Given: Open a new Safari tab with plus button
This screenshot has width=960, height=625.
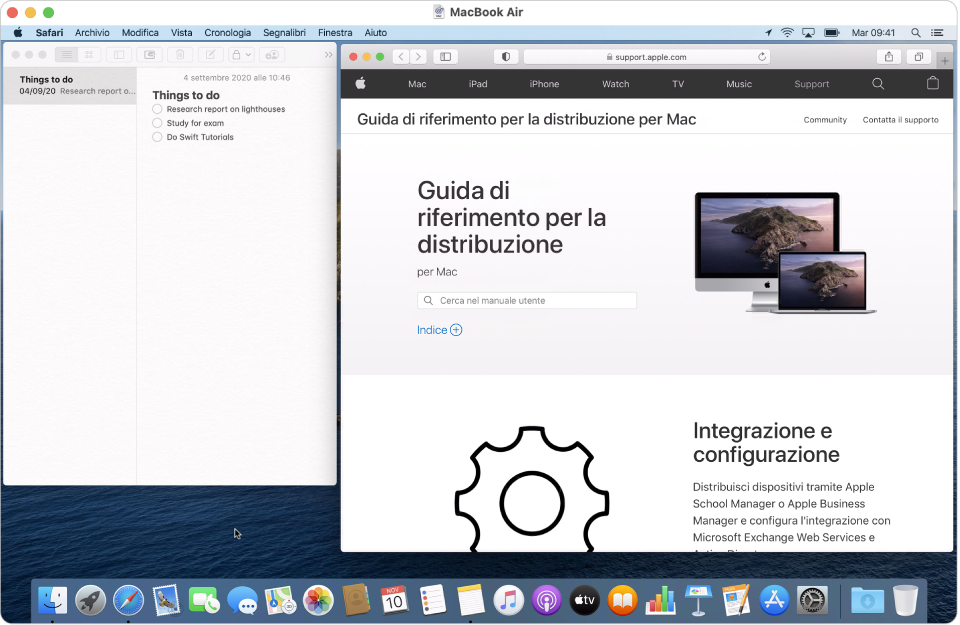Looking at the screenshot, I should pyautogui.click(x=945, y=61).
